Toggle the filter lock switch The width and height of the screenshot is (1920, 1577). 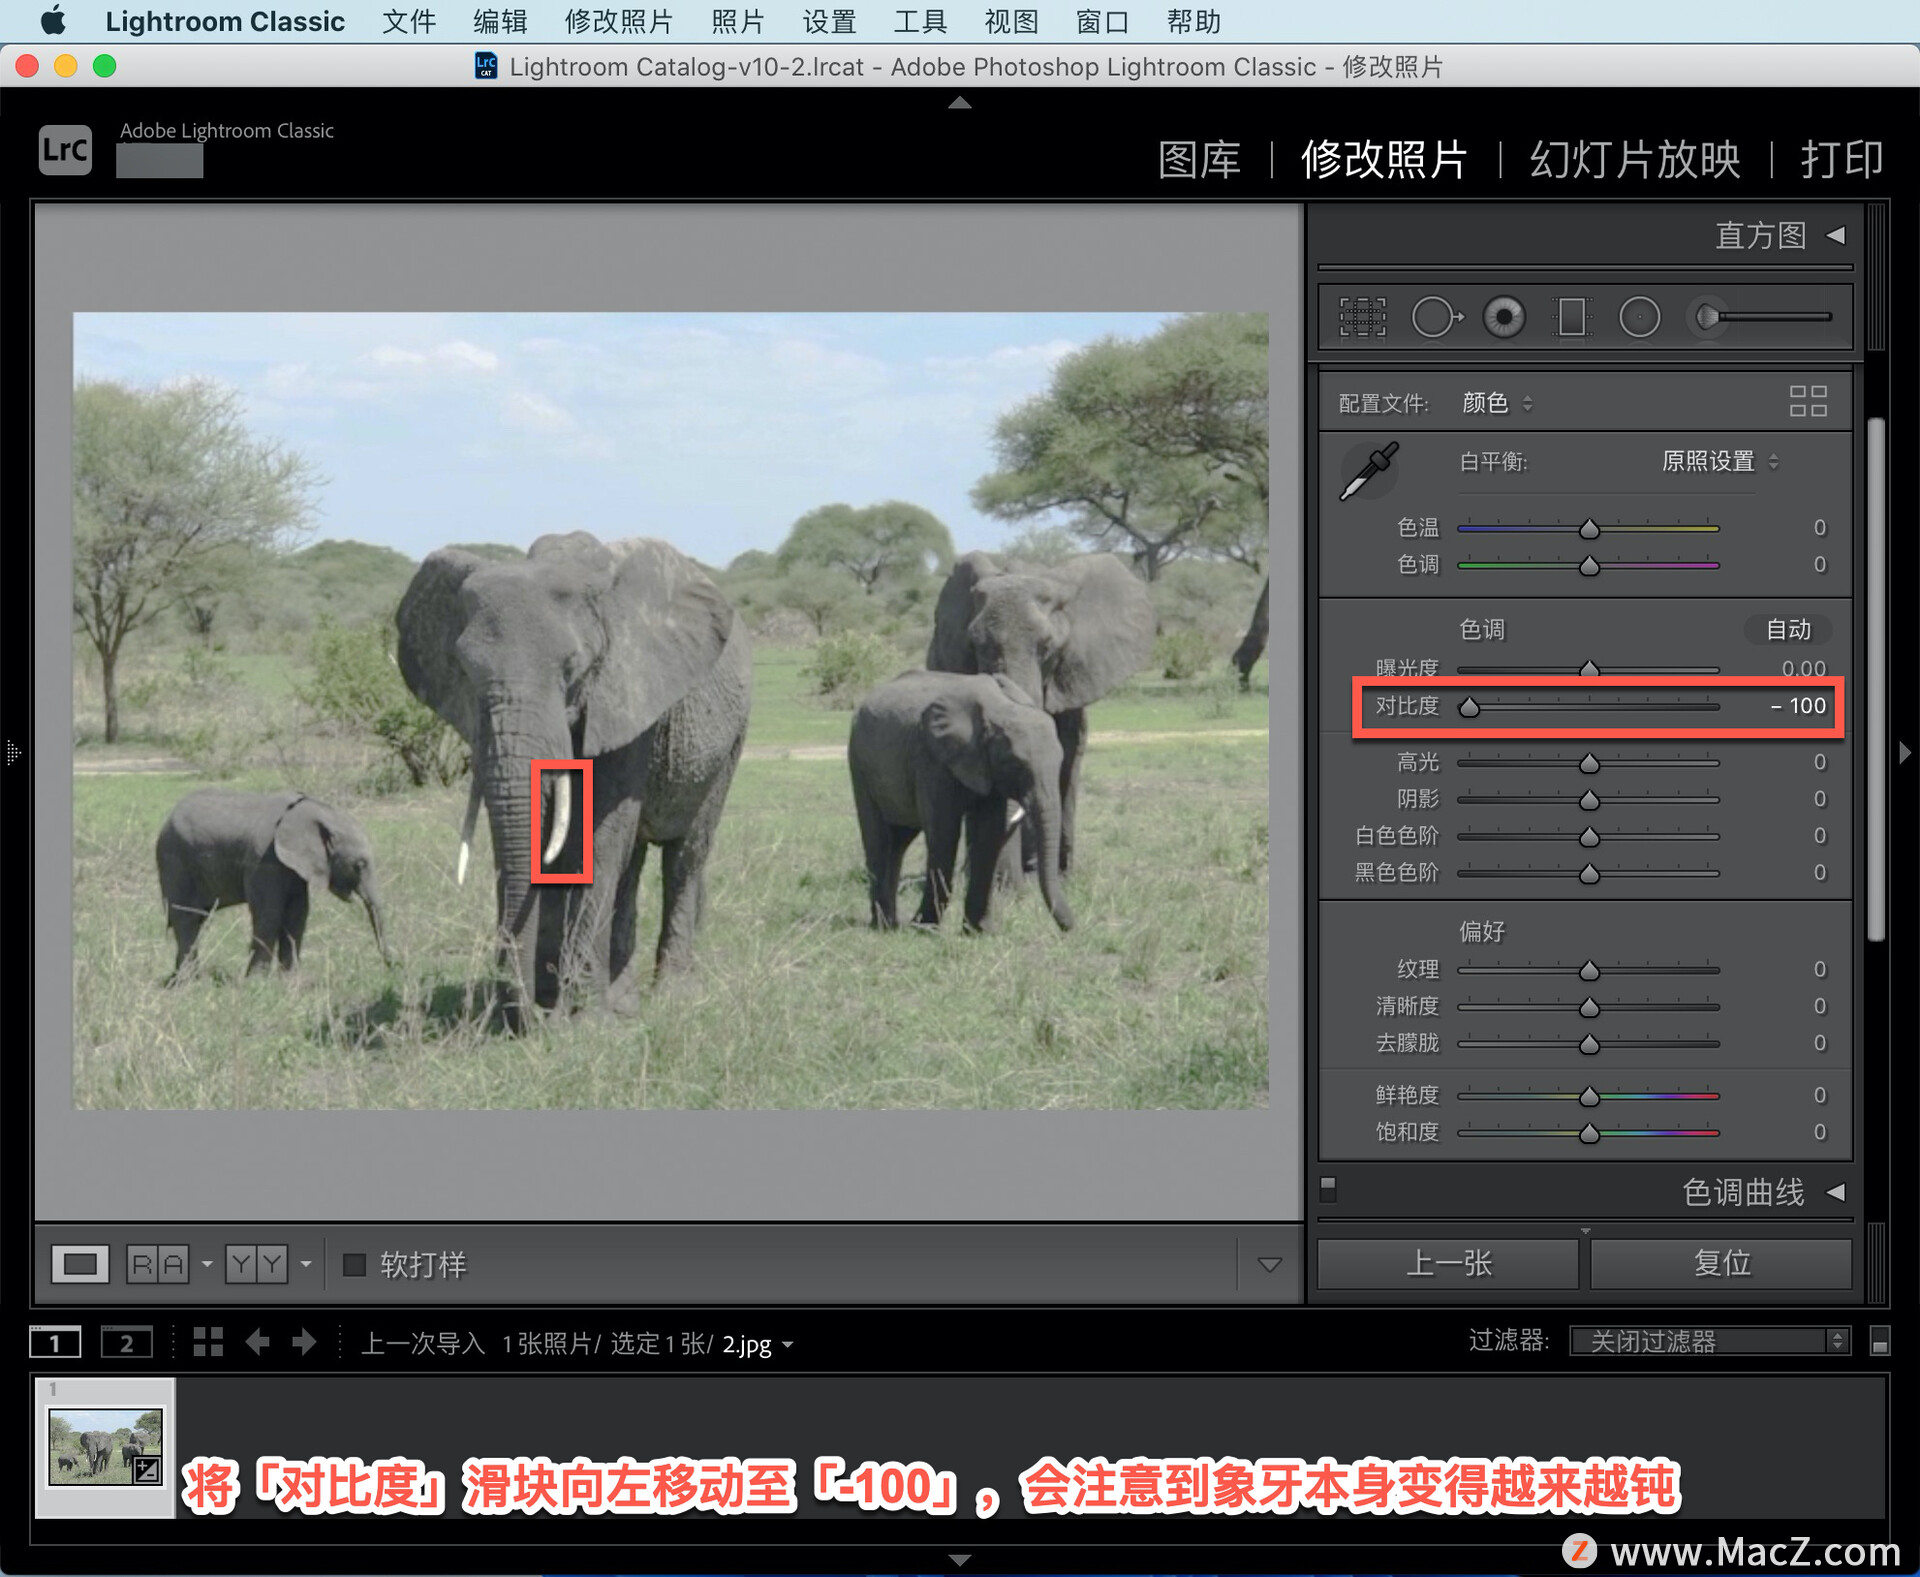point(1879,1342)
